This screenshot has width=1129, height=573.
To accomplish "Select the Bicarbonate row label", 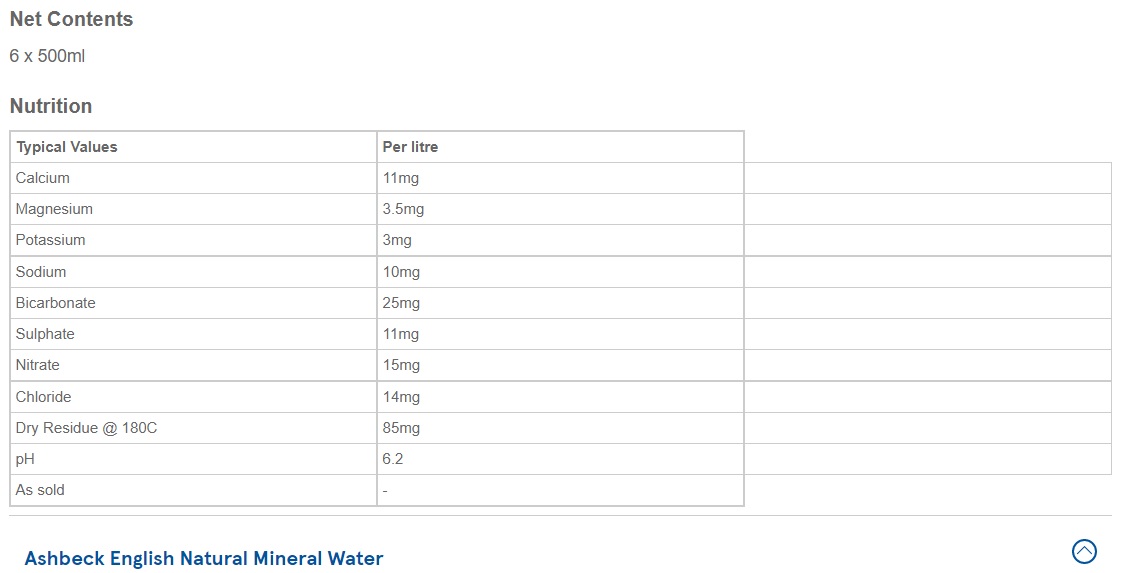I will pyautogui.click(x=55, y=302).
